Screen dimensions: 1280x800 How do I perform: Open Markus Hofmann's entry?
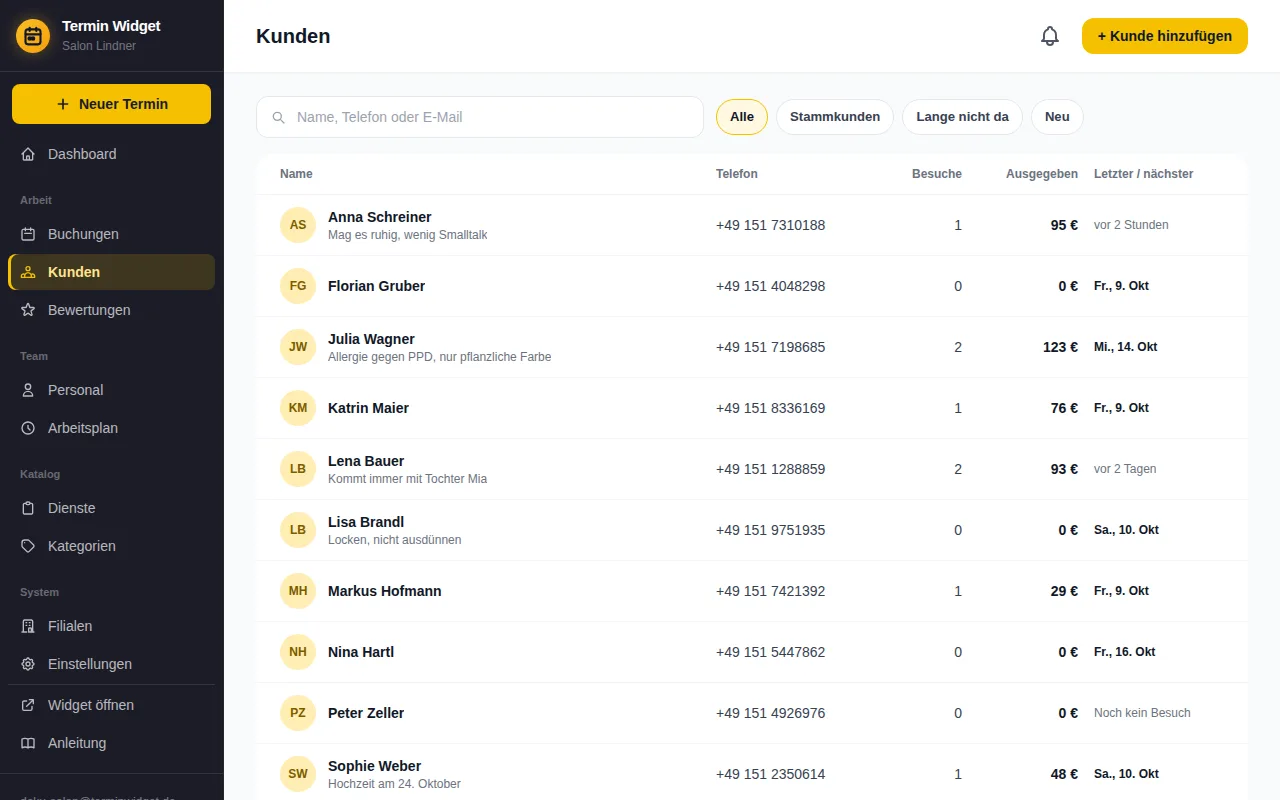tap(752, 591)
